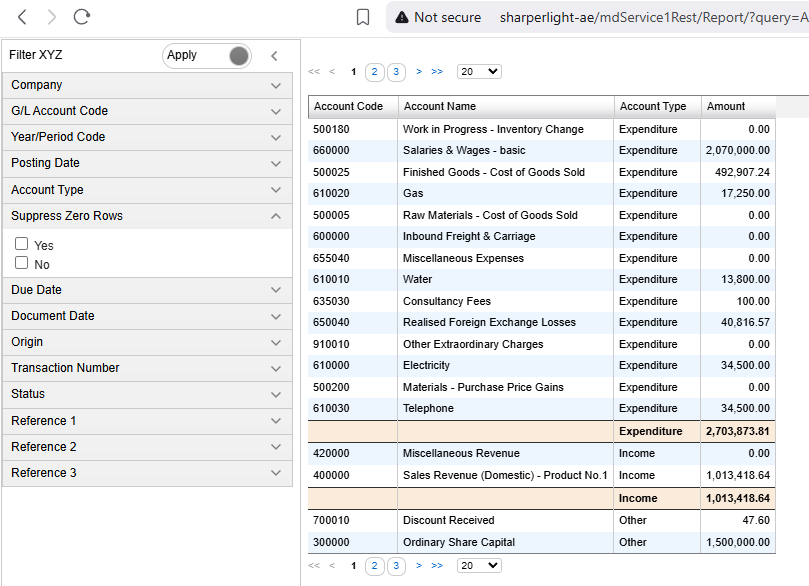Sort by the Amount column header
Viewport: 809px width, 586px height.
point(738,107)
